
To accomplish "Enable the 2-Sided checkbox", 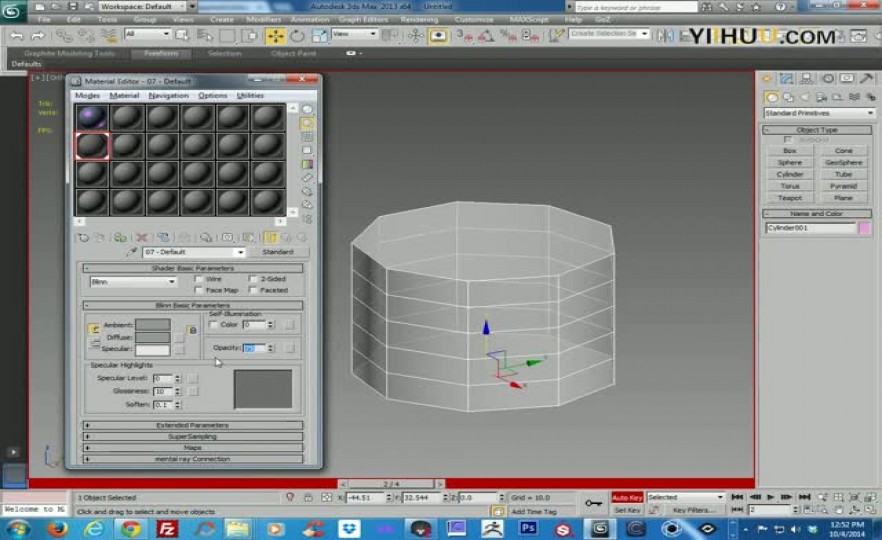I will click(253, 279).
